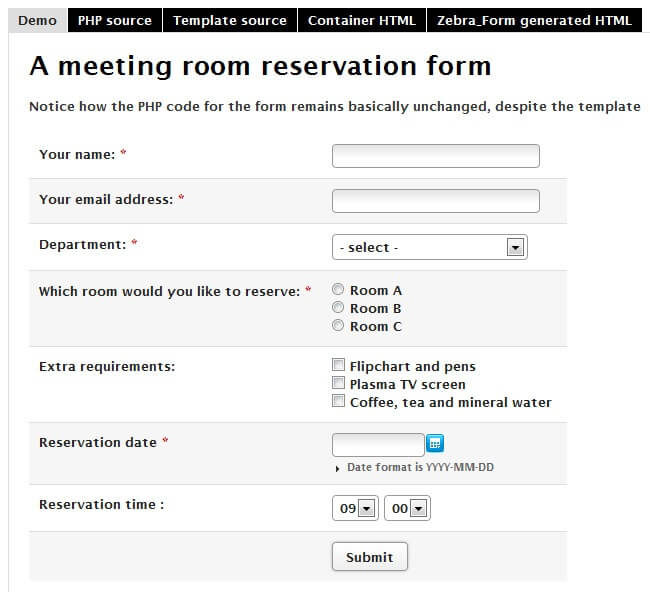View the Container HTML tab

(361, 20)
